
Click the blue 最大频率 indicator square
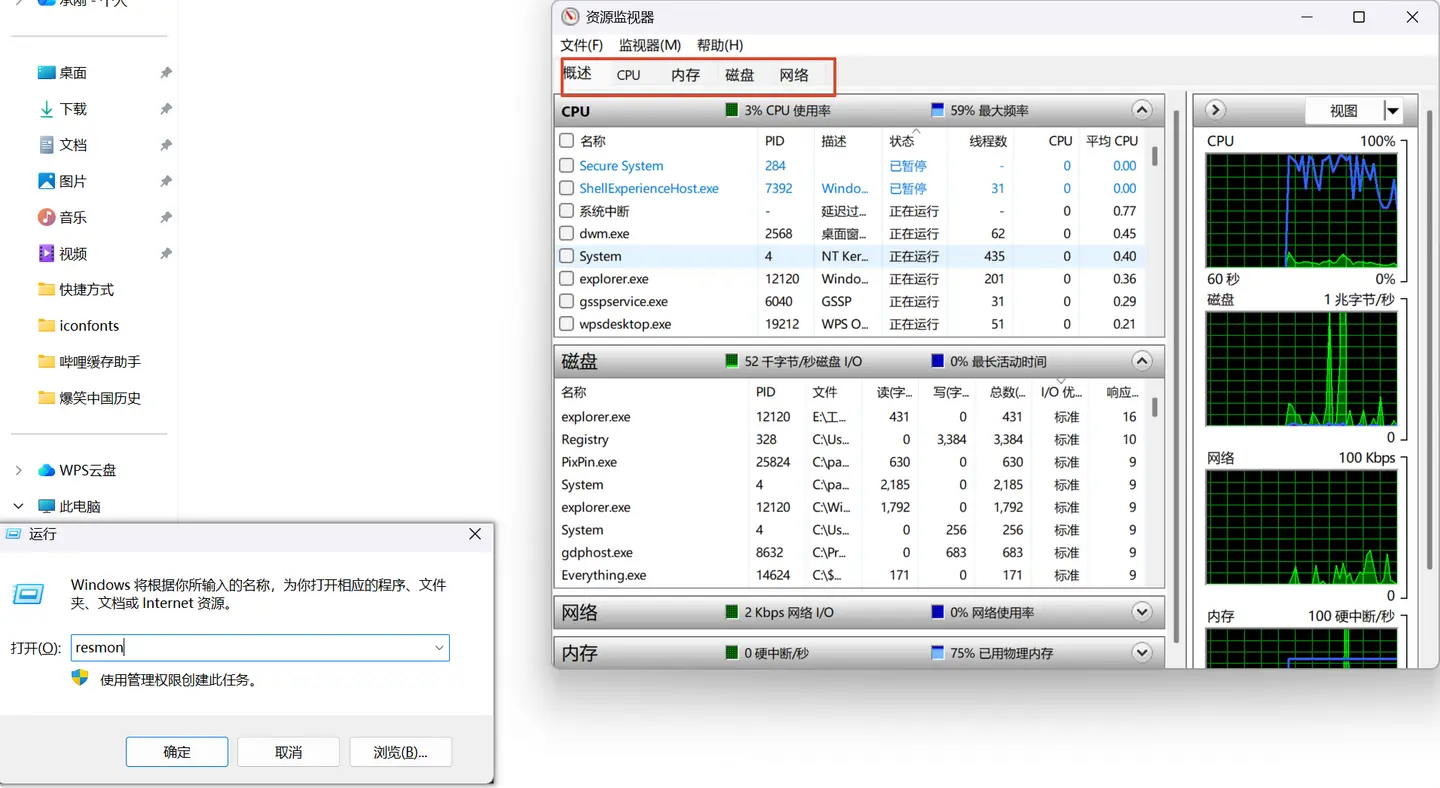click(x=937, y=110)
